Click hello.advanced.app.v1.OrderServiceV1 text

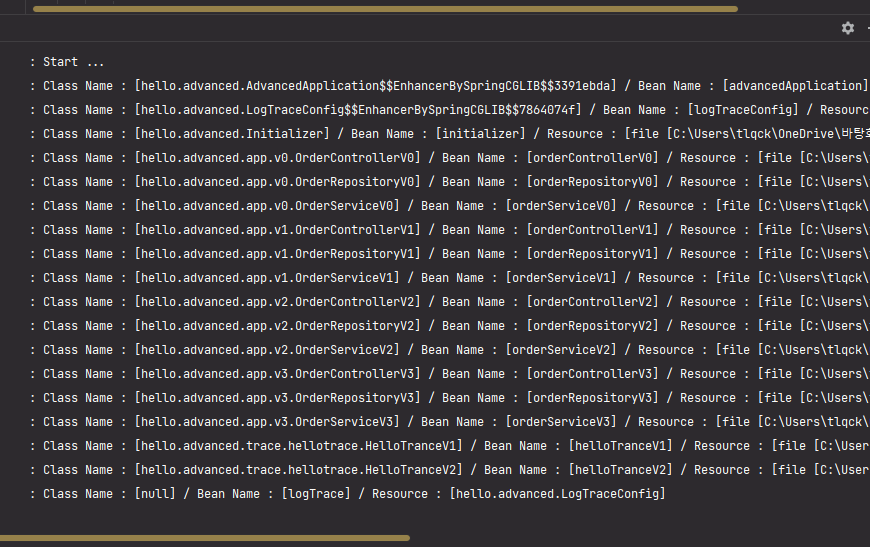[267, 277]
